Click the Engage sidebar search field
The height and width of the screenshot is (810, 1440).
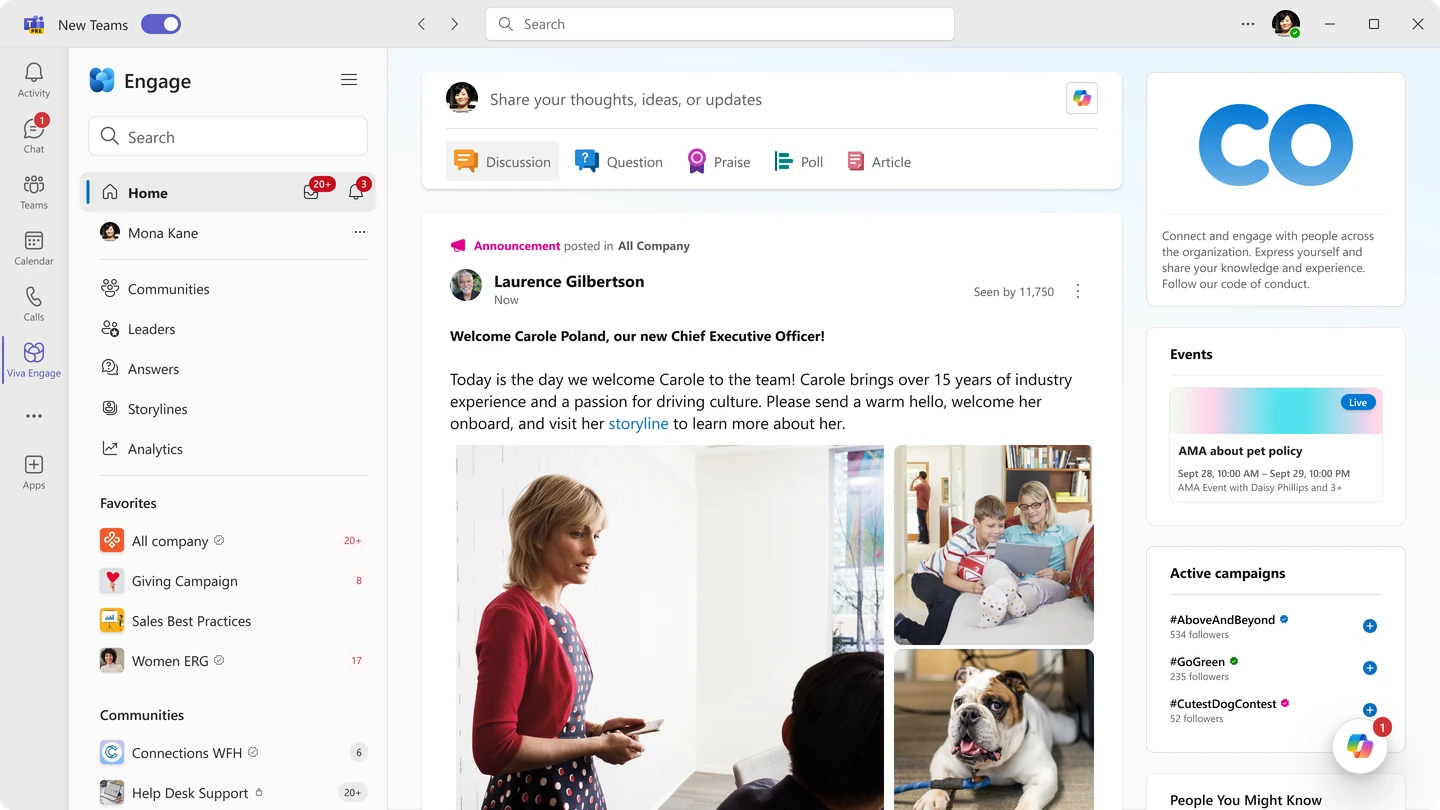click(x=228, y=137)
